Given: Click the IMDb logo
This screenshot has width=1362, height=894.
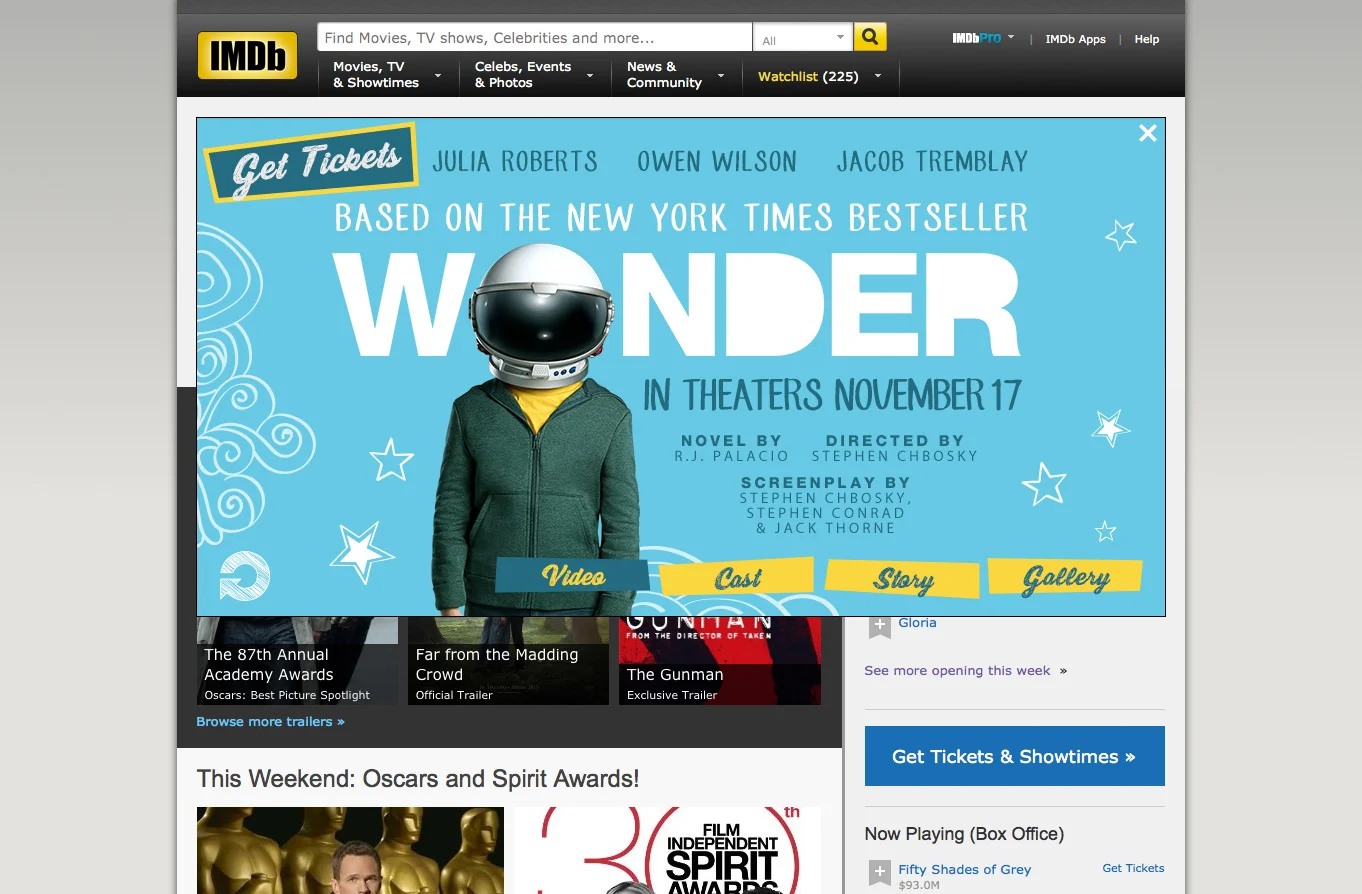Looking at the screenshot, I should click(x=247, y=55).
